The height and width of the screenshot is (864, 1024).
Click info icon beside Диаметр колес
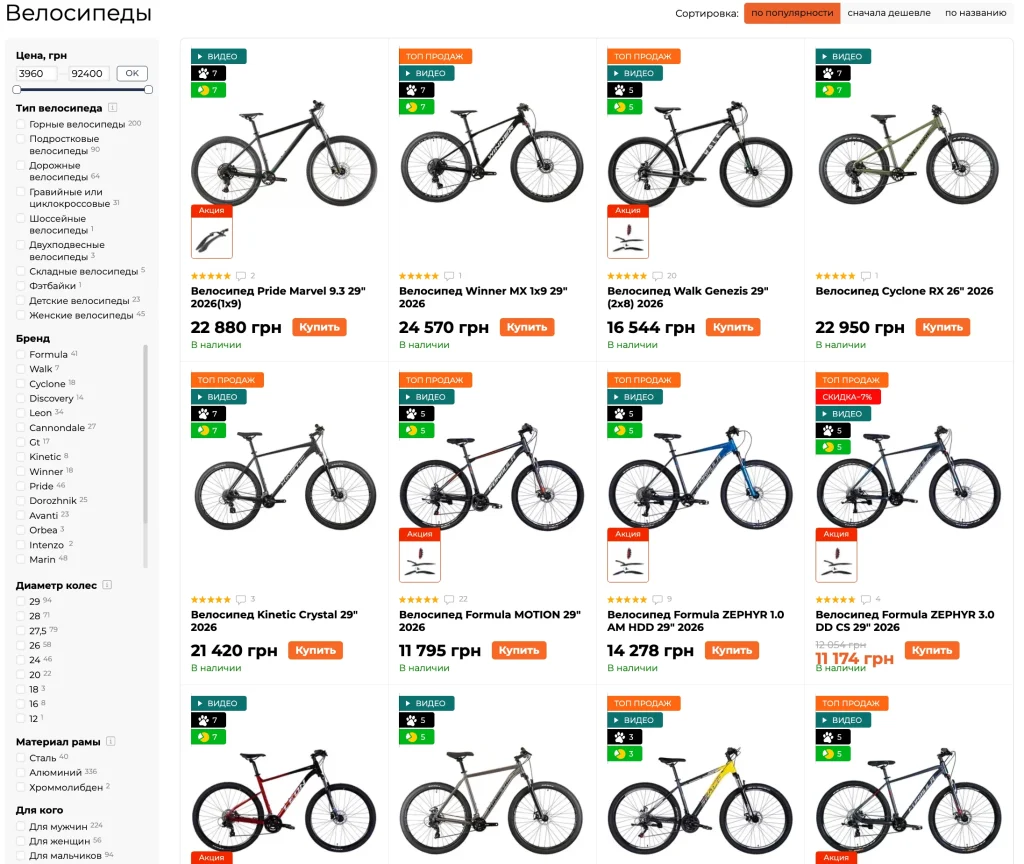pos(107,585)
